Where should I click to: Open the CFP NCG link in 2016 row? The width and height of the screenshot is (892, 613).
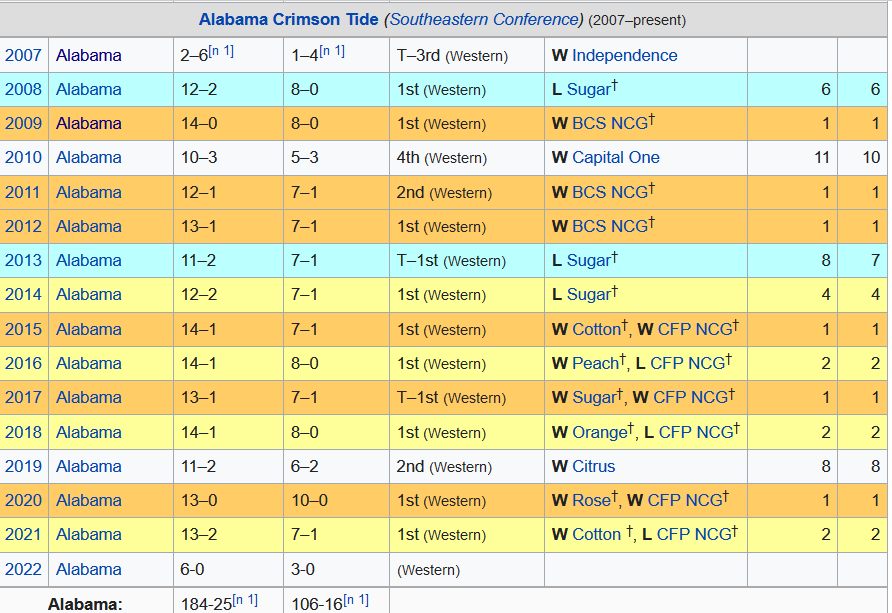click(x=687, y=363)
